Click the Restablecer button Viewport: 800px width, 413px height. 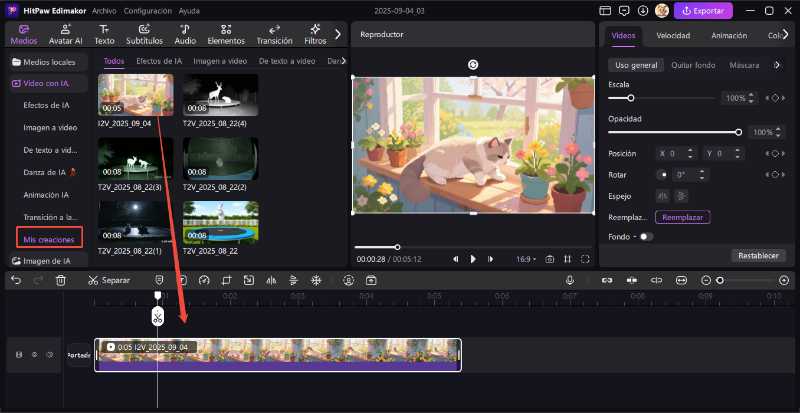point(758,255)
